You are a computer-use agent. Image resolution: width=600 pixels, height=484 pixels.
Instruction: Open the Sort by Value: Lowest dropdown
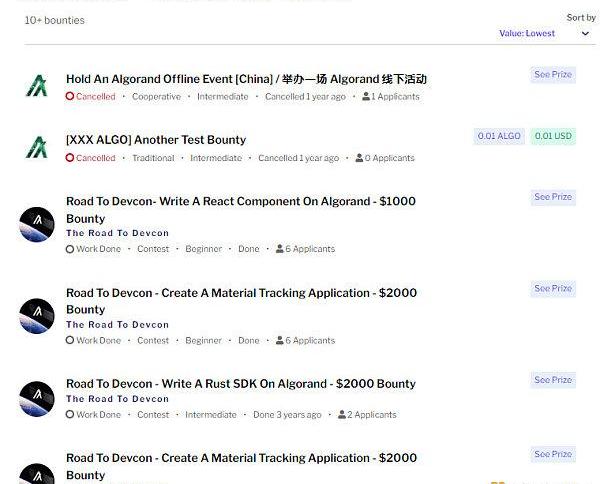point(543,33)
